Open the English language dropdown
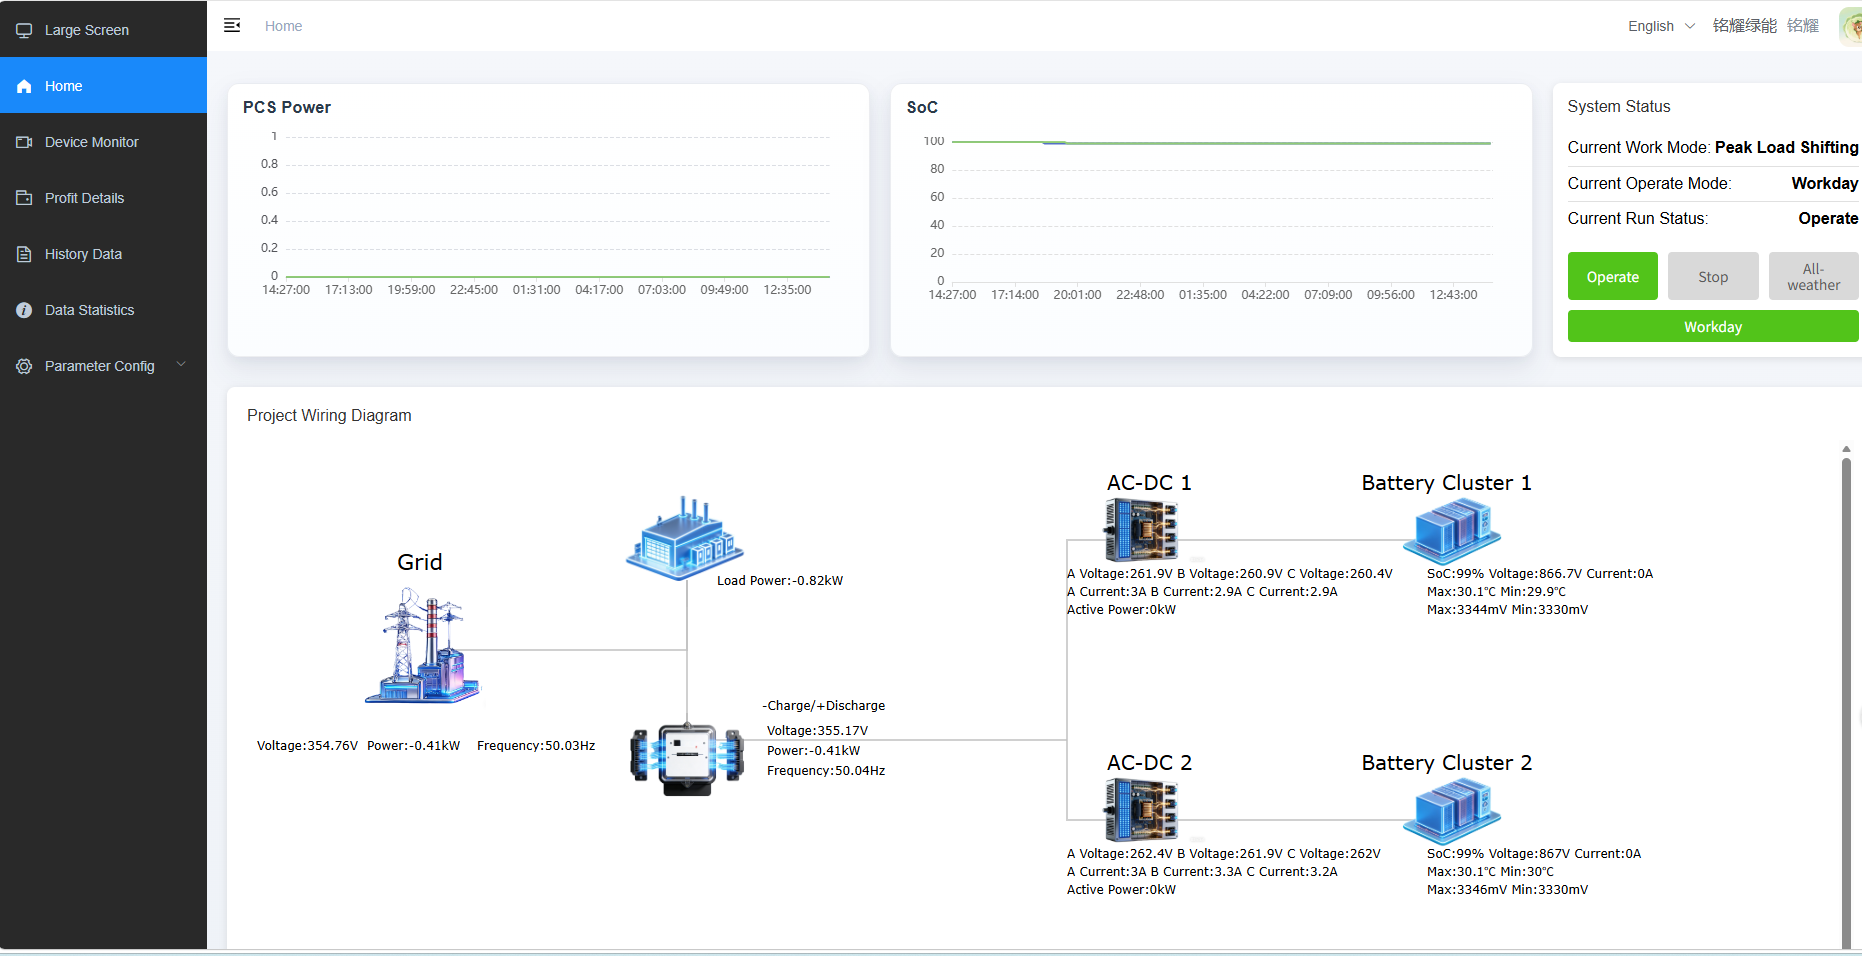 (1651, 26)
